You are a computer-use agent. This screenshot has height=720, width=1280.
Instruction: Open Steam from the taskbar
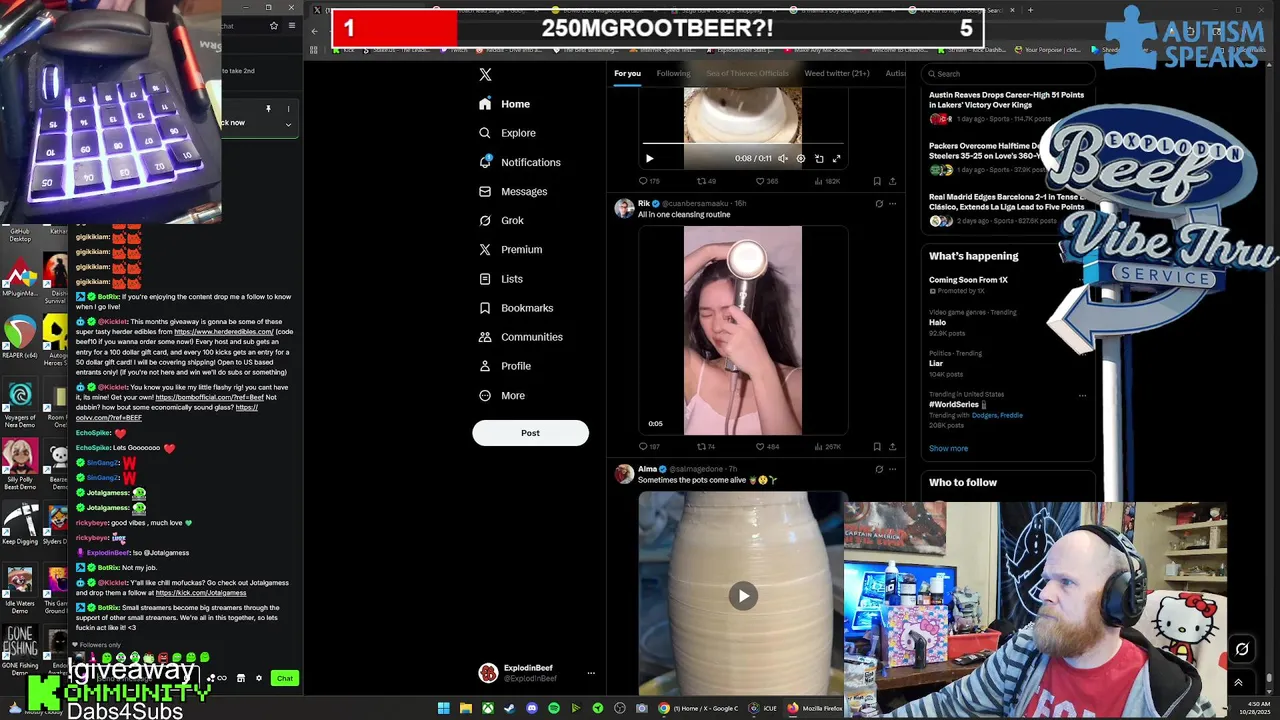509,708
